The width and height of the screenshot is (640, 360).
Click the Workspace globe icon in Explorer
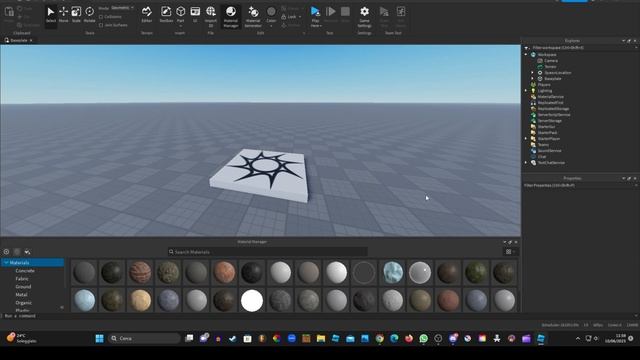533,54
